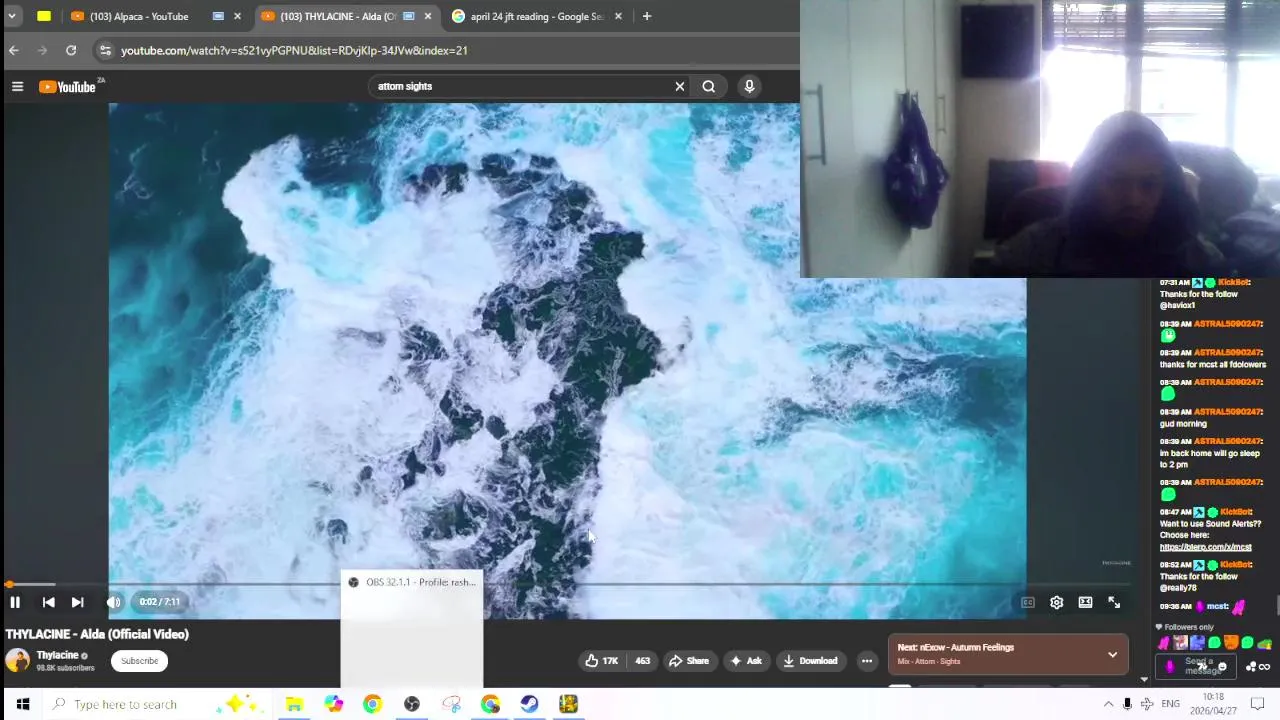This screenshot has height=720, width=1280.
Task: Open the Ask AI button
Action: pyautogui.click(x=746, y=660)
